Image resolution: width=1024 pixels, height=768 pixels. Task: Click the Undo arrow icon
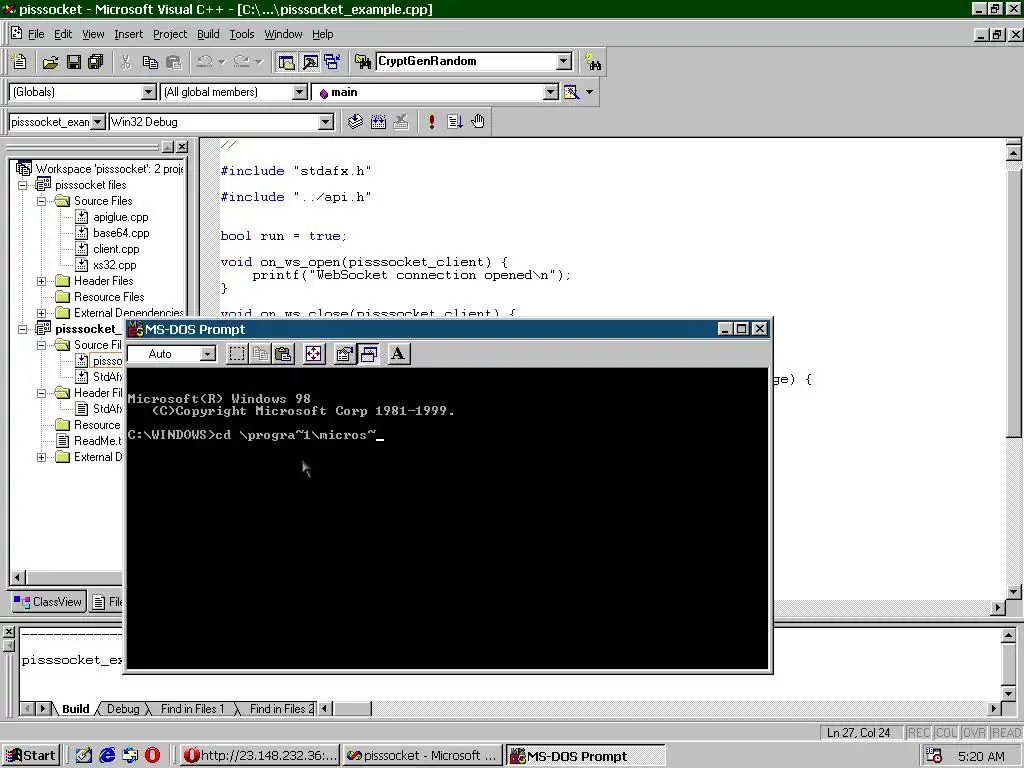(x=205, y=61)
